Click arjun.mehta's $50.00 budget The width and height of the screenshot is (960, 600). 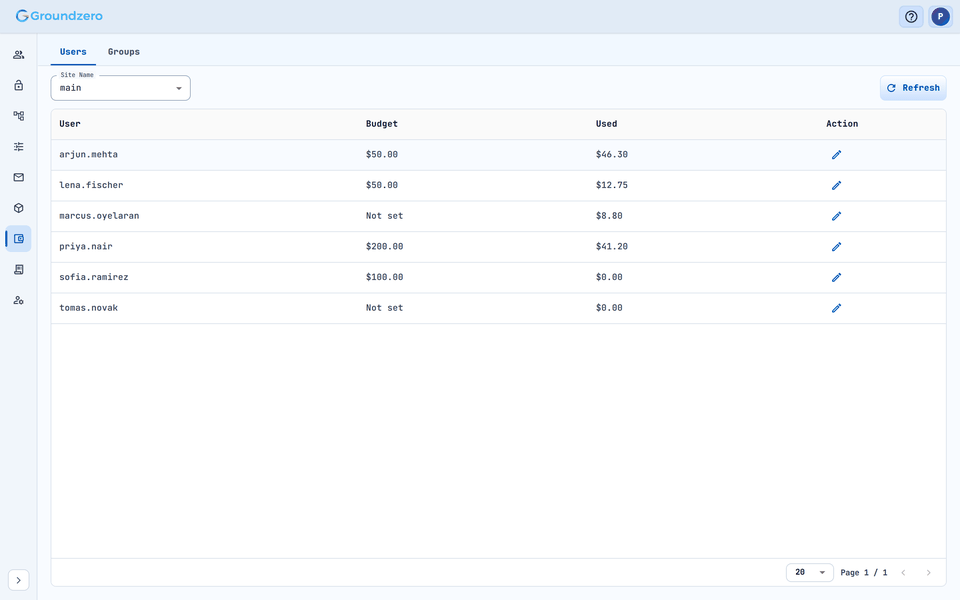click(381, 154)
